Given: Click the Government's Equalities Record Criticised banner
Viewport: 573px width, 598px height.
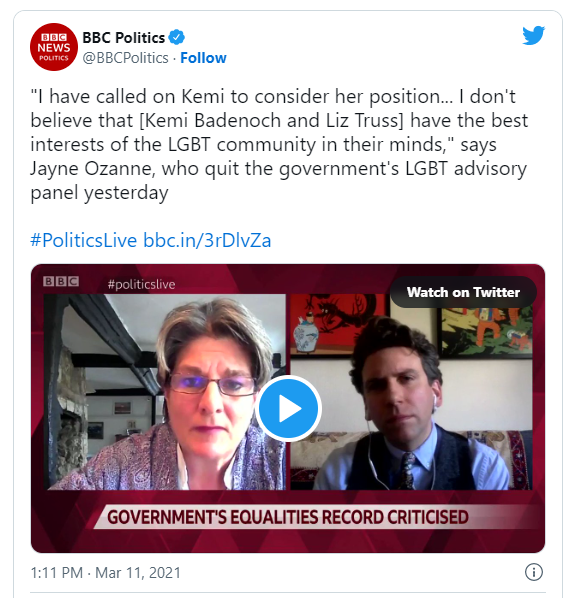Looking at the screenshot, I should tap(288, 517).
